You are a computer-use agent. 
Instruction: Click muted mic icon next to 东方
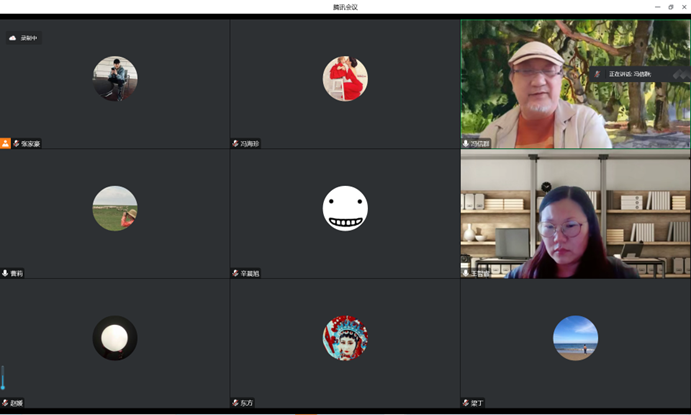coord(235,403)
